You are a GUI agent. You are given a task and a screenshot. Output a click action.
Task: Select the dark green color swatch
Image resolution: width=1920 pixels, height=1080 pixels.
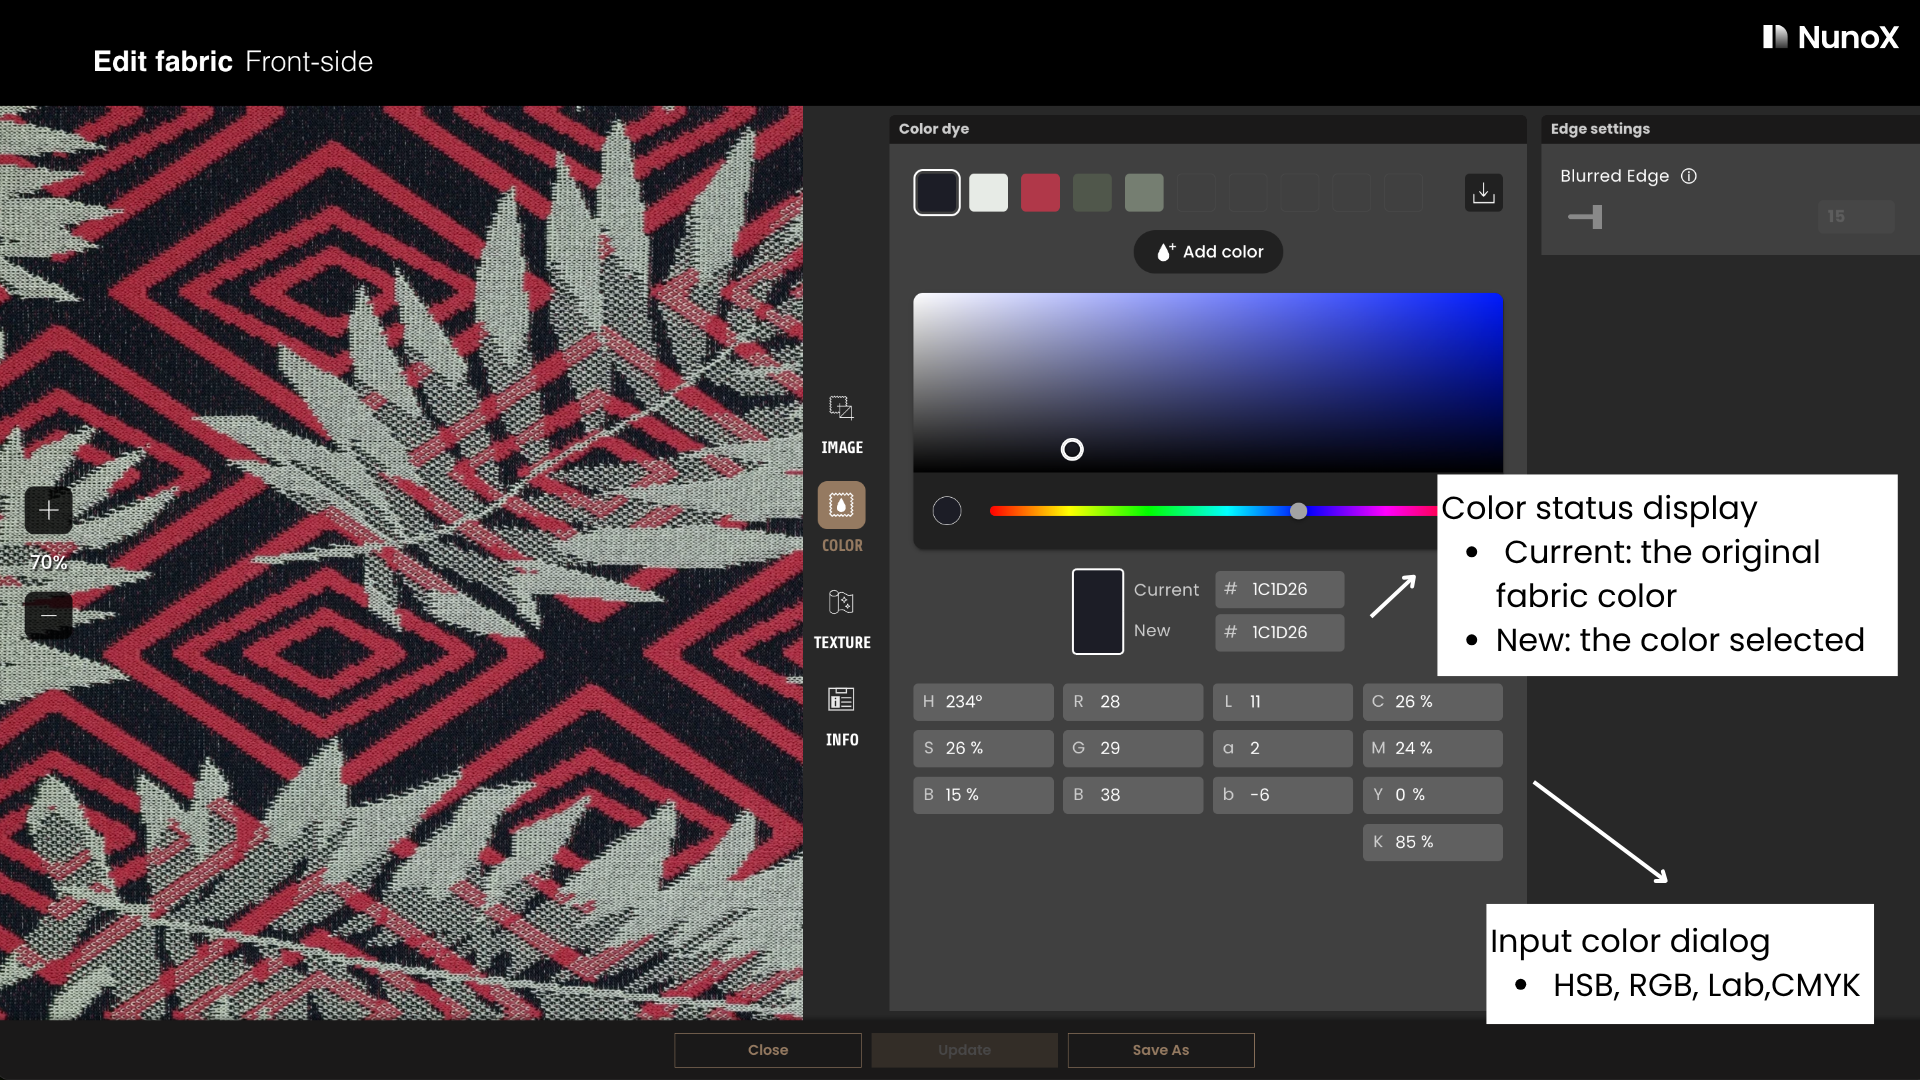click(1093, 193)
